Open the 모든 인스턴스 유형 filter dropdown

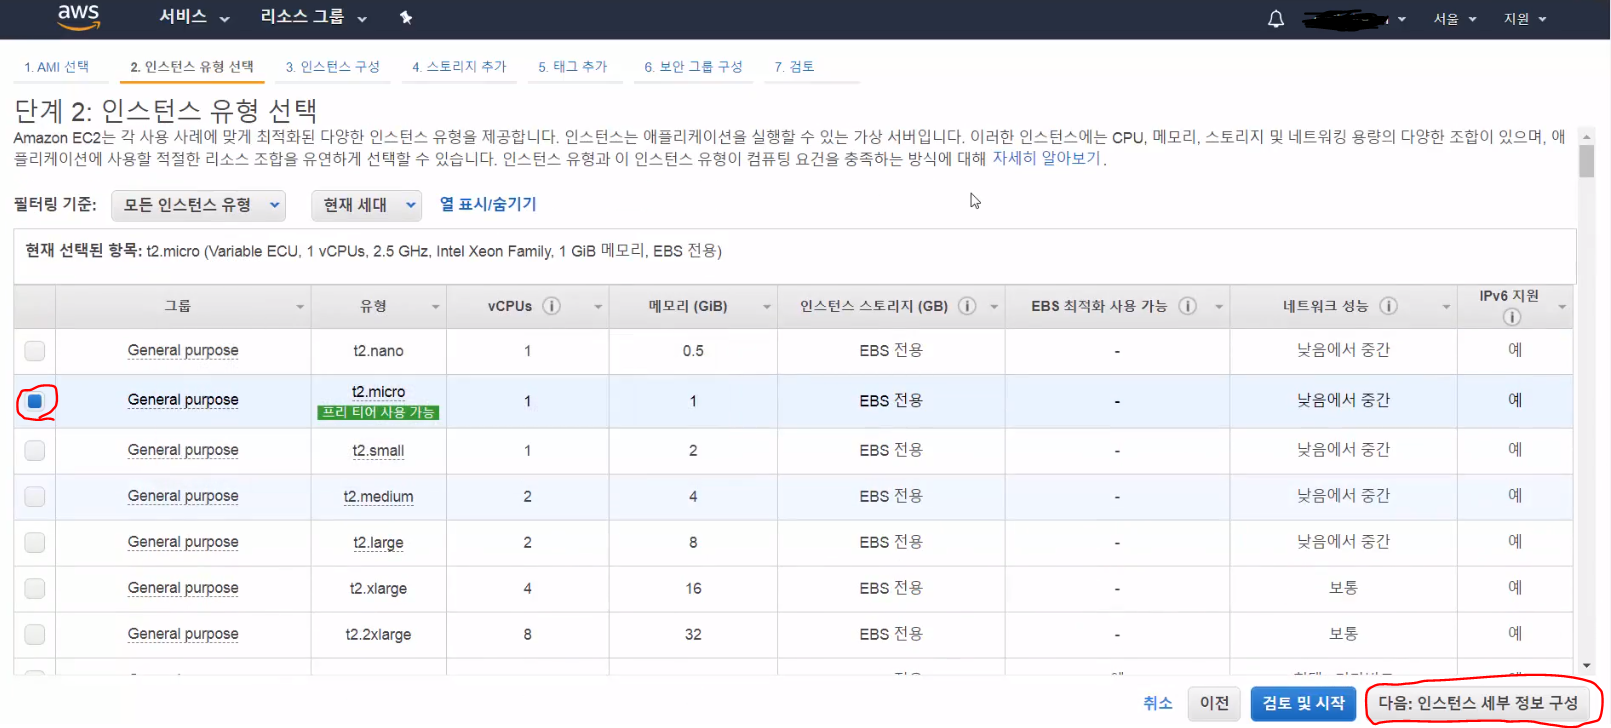198,205
